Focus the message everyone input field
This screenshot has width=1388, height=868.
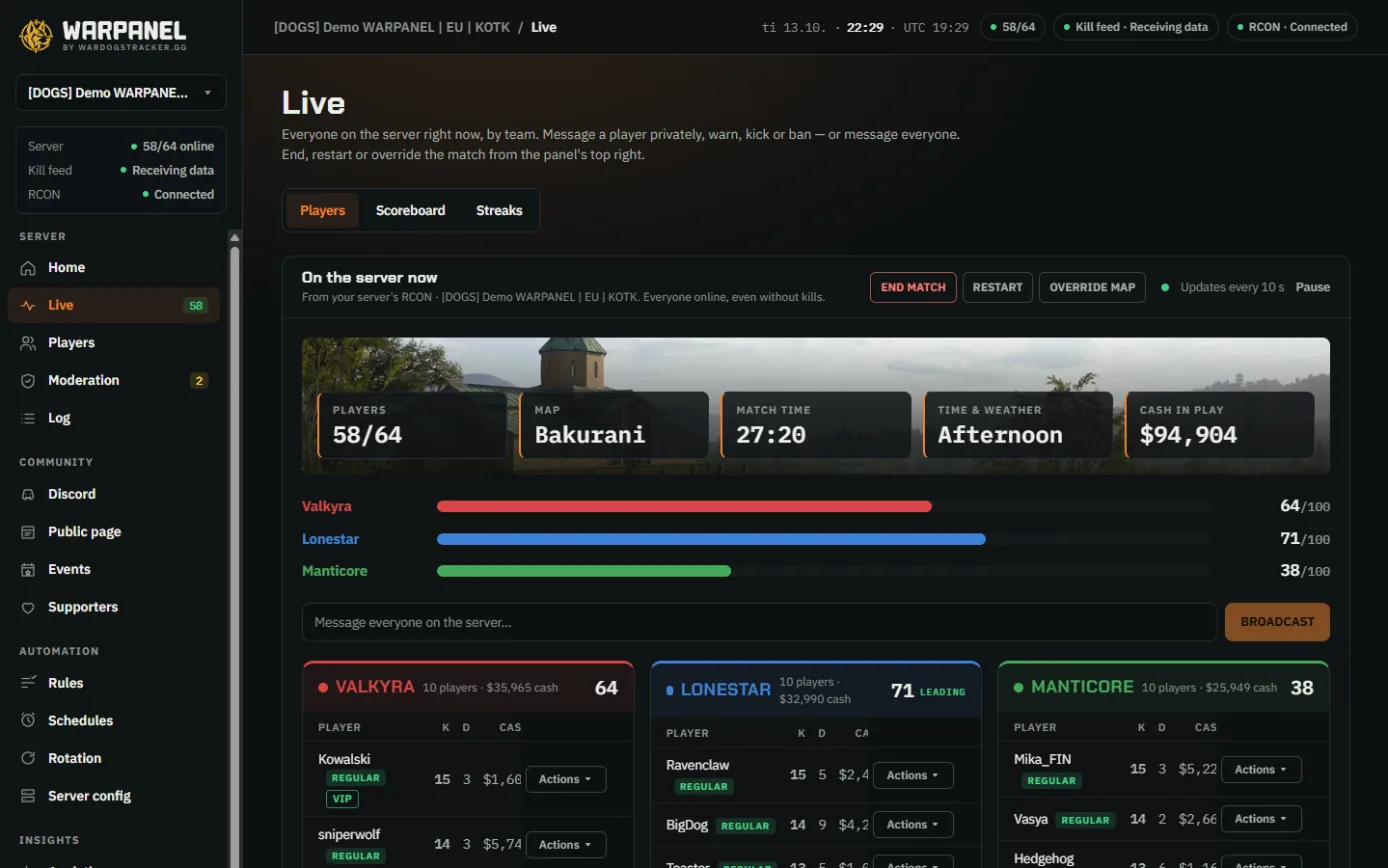759,622
